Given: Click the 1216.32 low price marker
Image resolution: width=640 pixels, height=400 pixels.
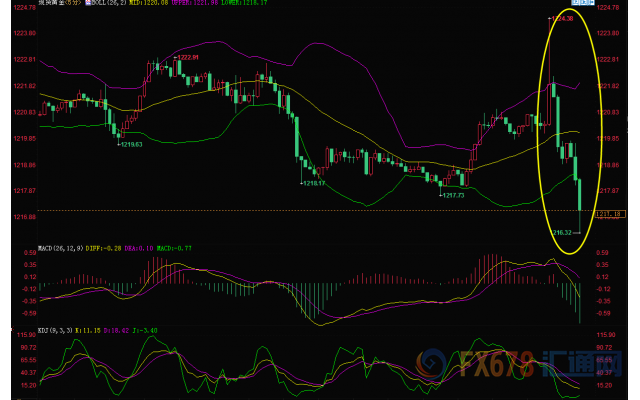Looking at the screenshot, I should pos(562,232).
